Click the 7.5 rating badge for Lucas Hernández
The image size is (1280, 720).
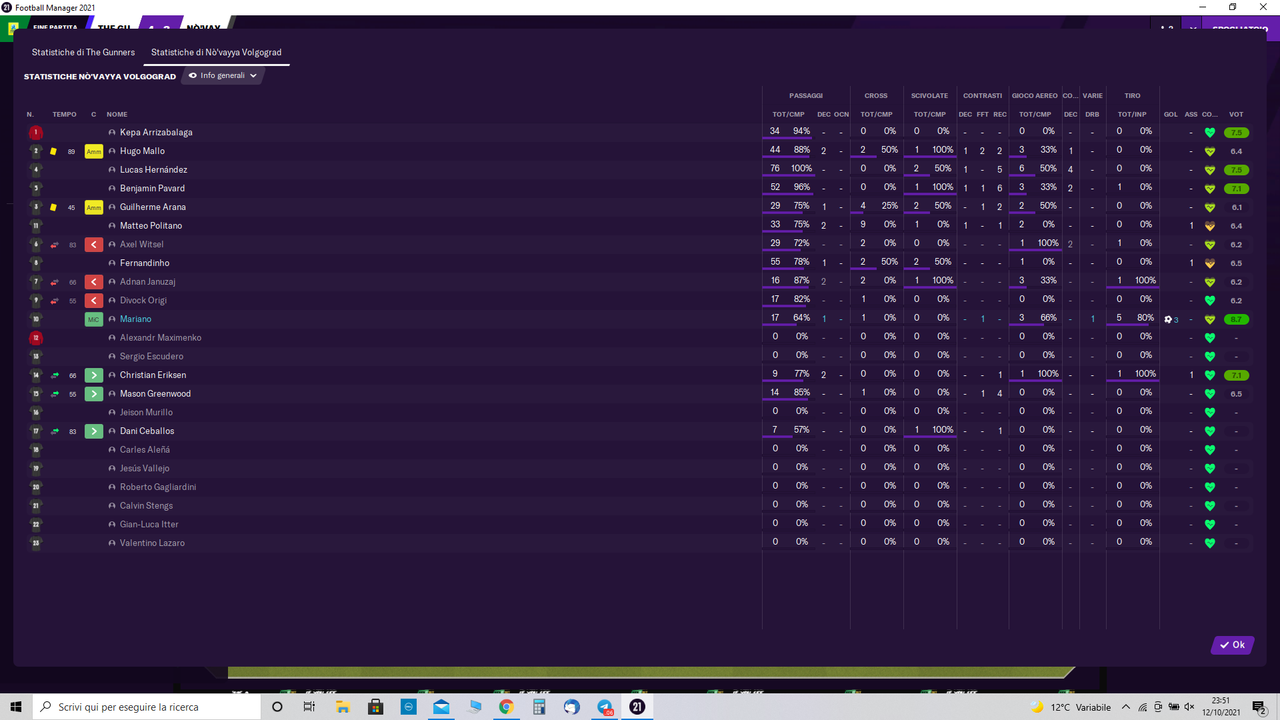[x=1237, y=170]
